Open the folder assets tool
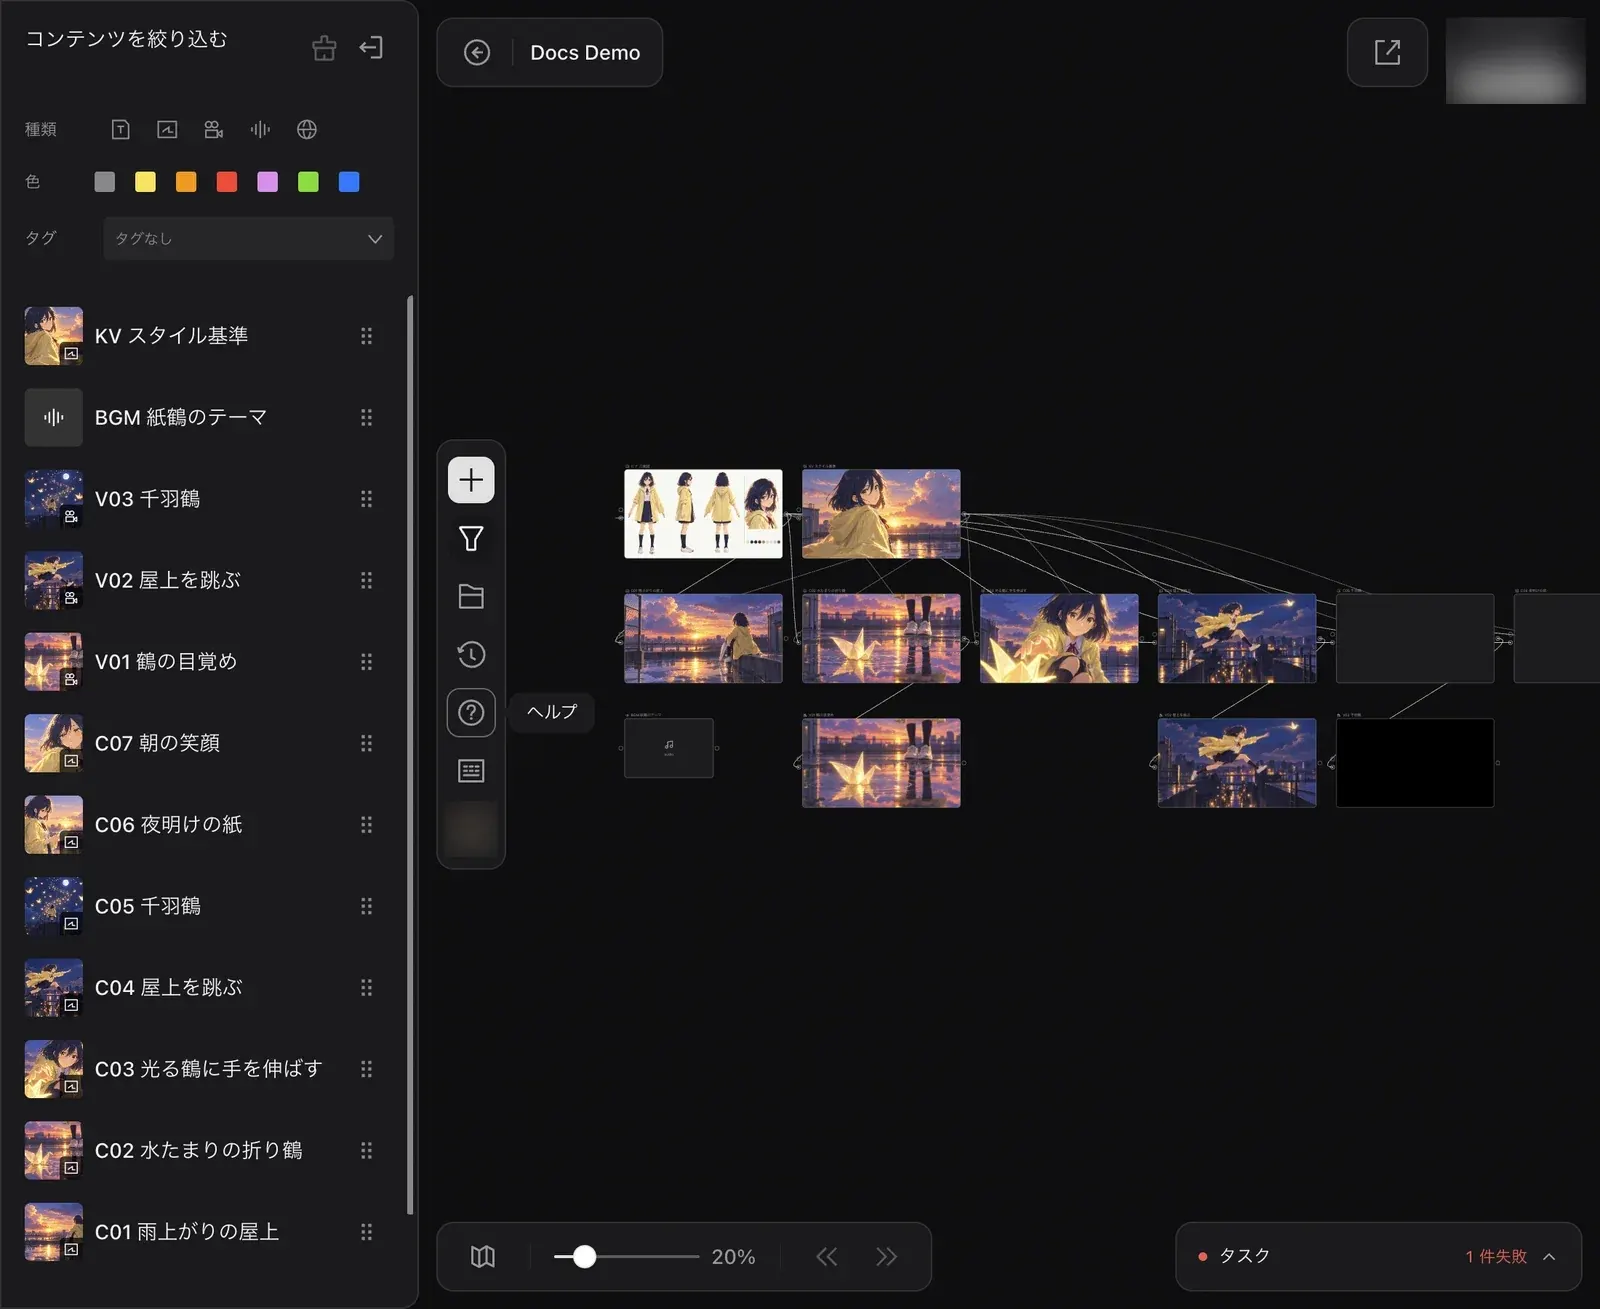The height and width of the screenshot is (1309, 1600). [471, 597]
